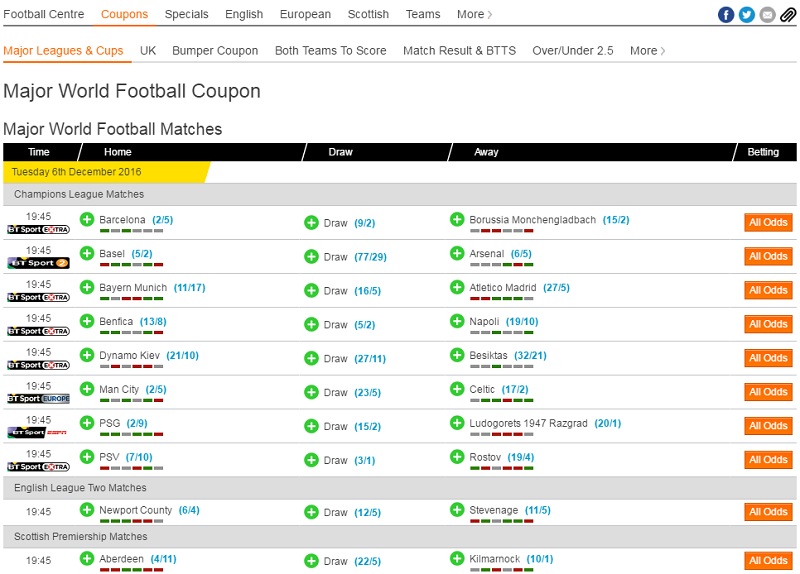Viewport: 800px width, 574px height.
Task: Open Football Centre tab
Action: tap(44, 14)
